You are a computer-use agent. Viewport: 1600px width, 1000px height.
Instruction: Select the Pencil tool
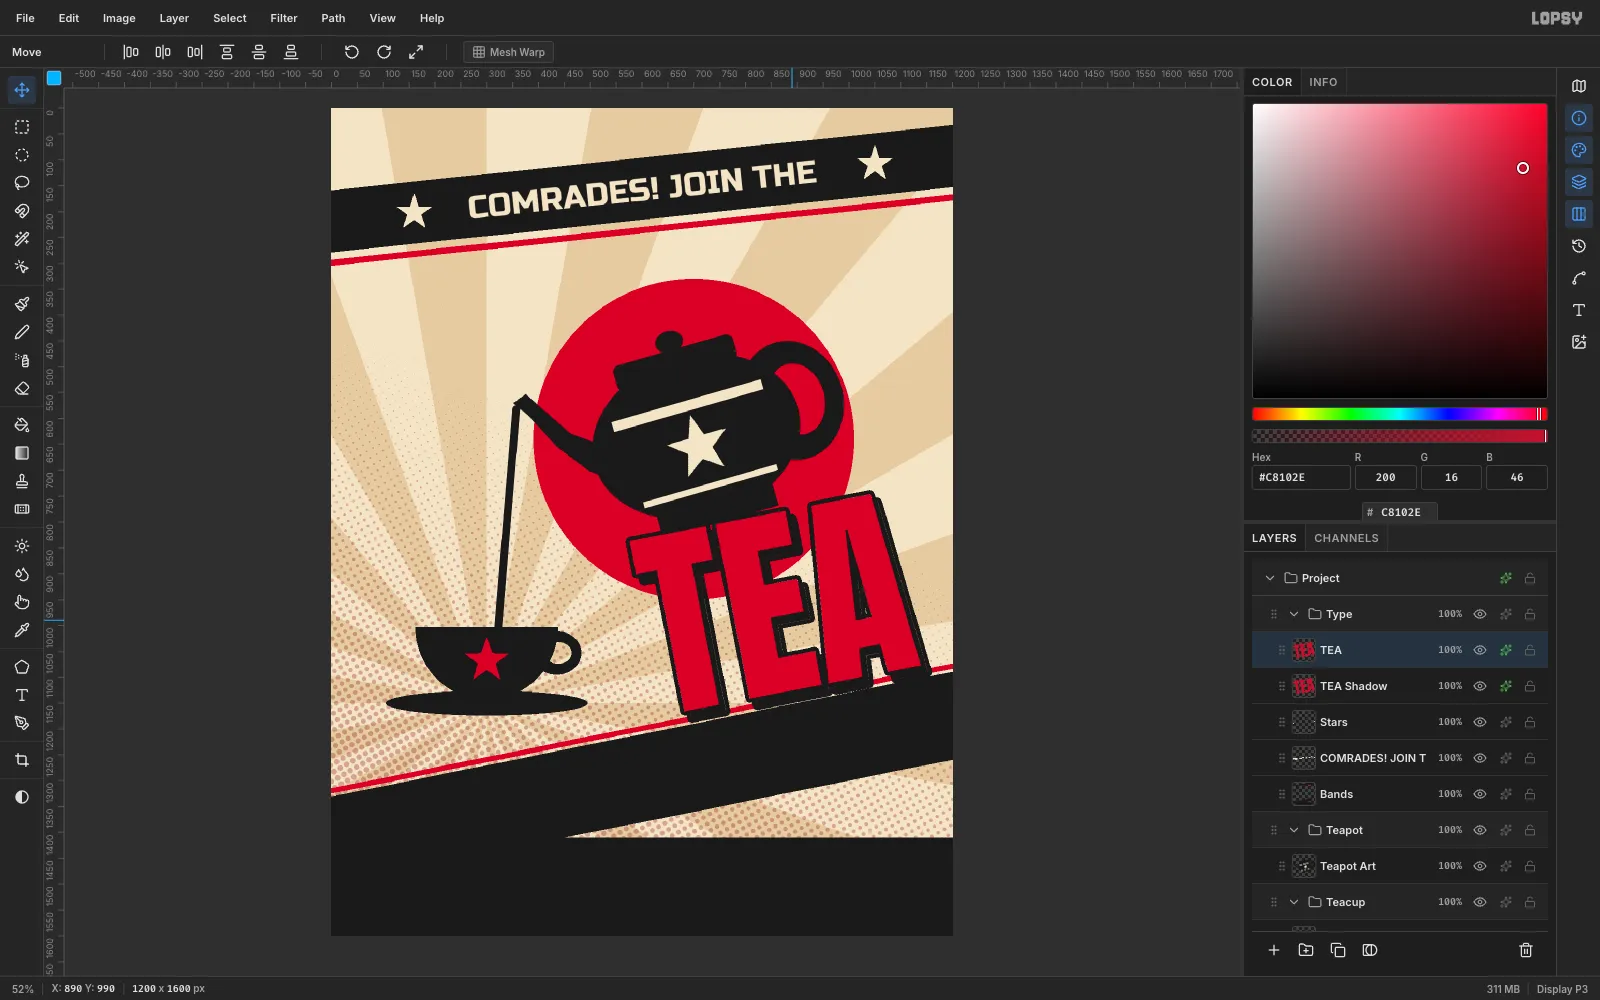click(x=22, y=332)
